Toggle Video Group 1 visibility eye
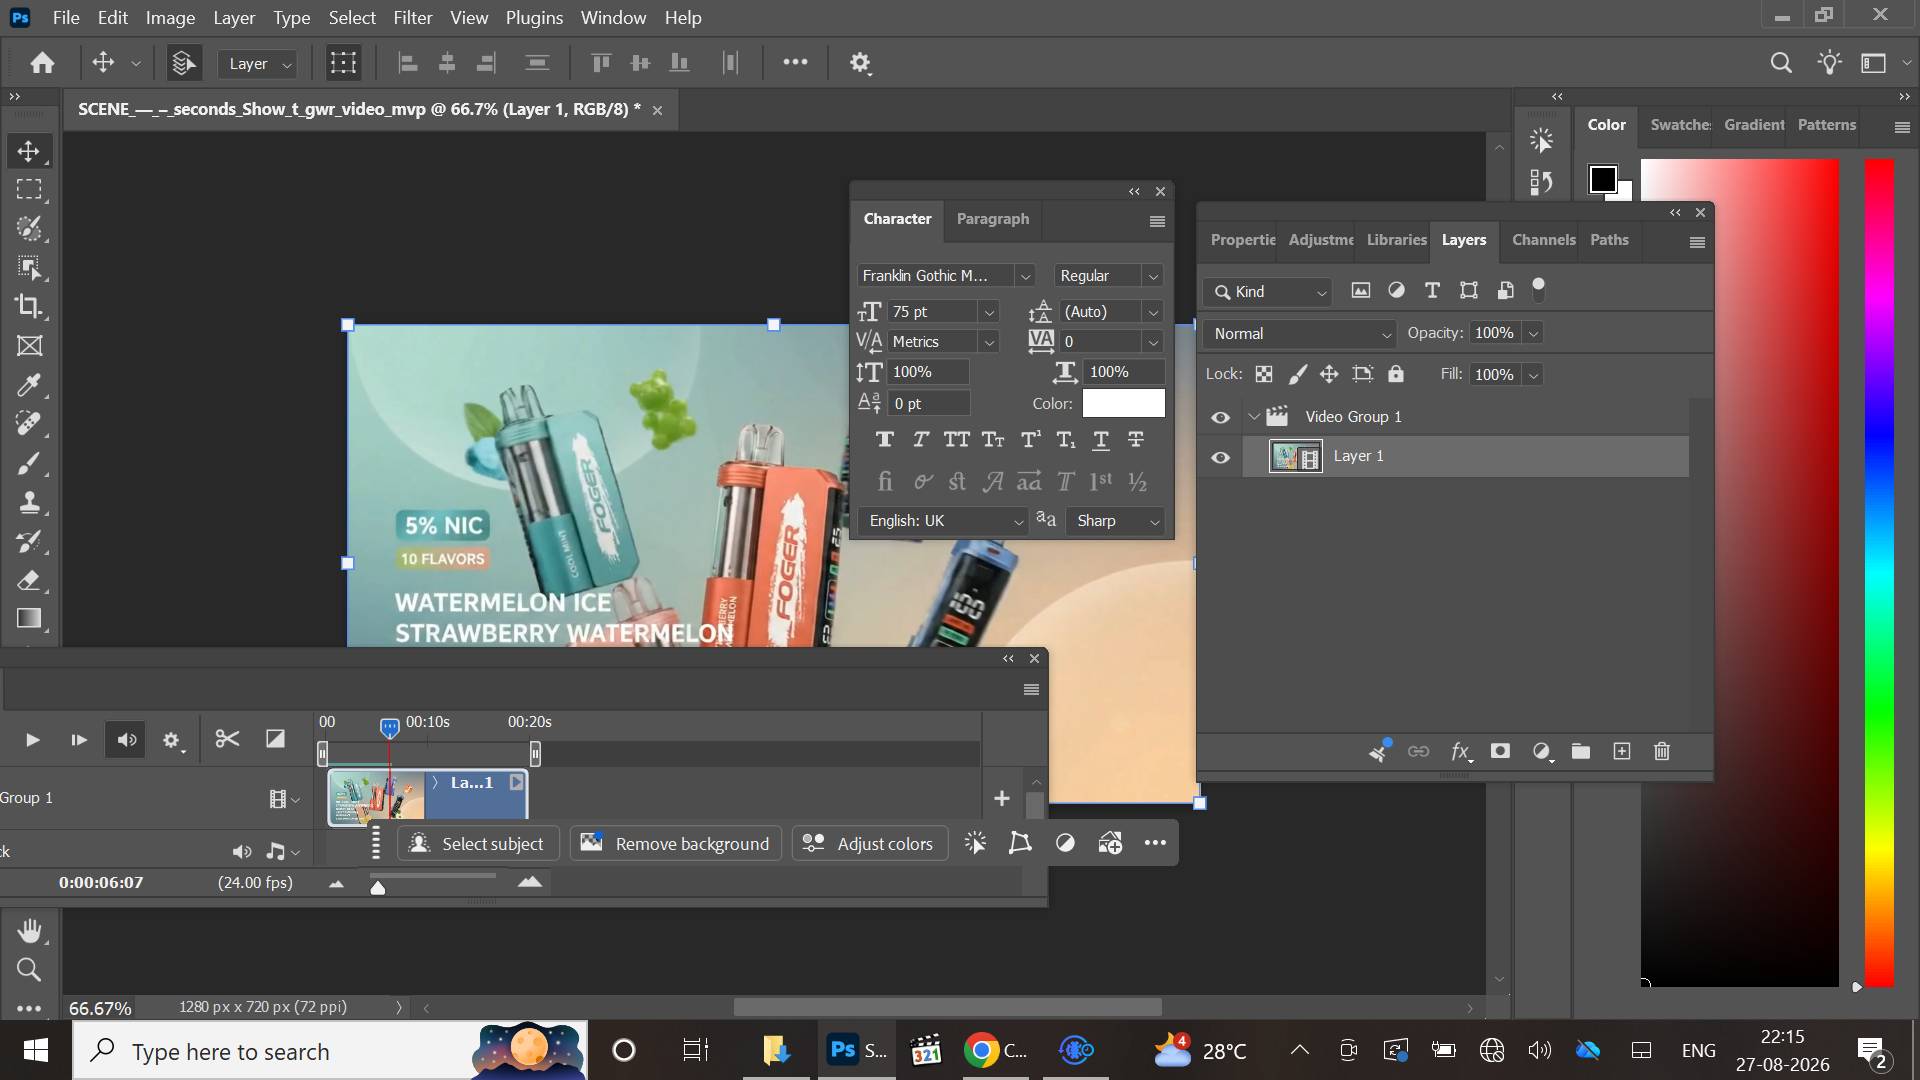This screenshot has width=1920, height=1080. [1220, 417]
